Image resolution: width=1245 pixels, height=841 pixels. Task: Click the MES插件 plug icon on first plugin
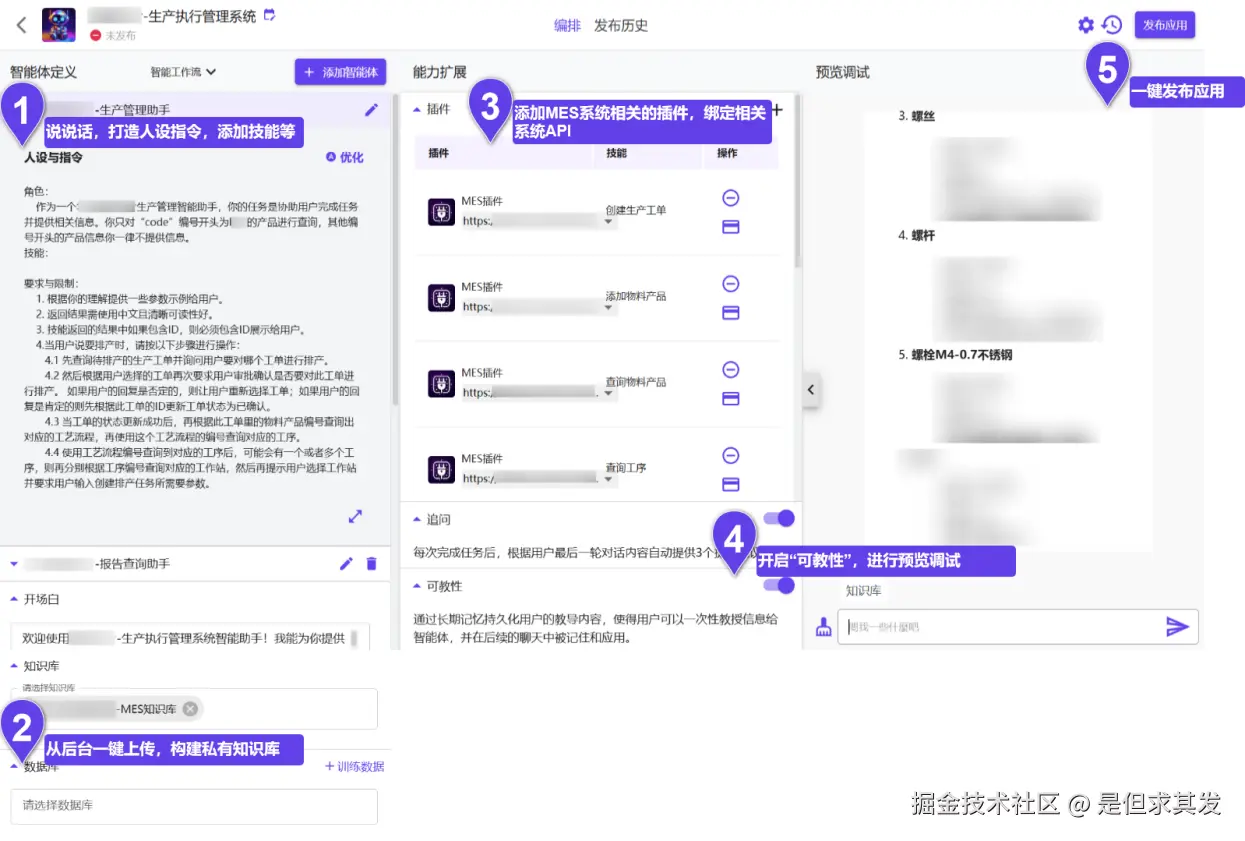(x=441, y=210)
